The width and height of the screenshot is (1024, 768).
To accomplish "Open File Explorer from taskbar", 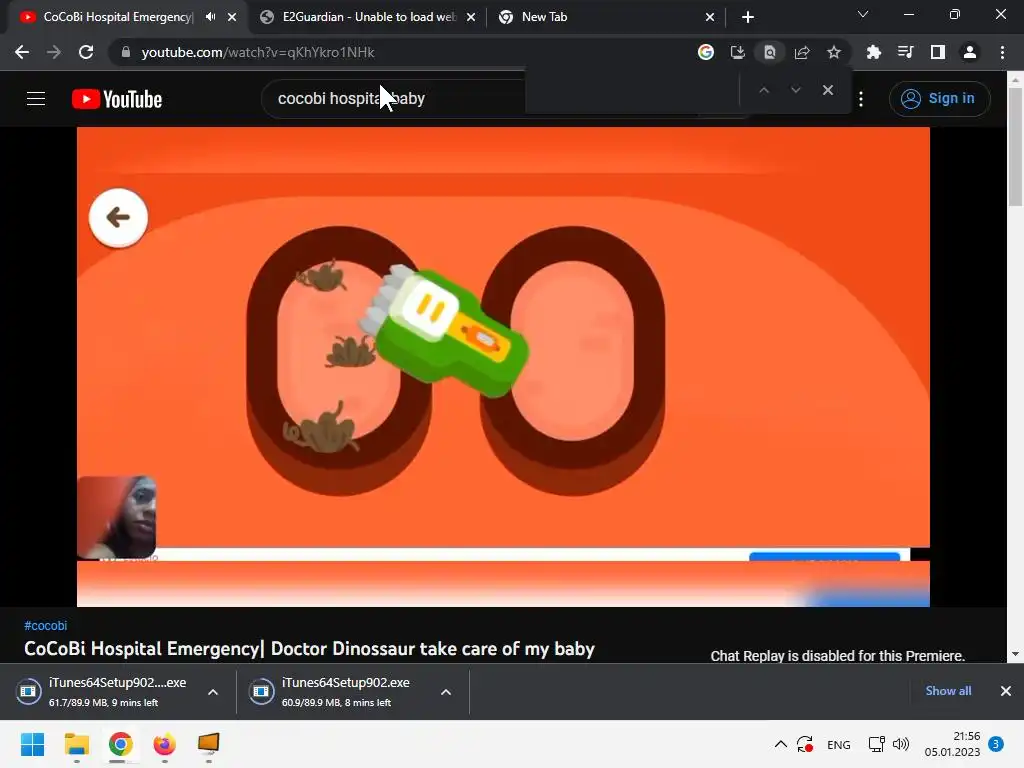I will [76, 744].
